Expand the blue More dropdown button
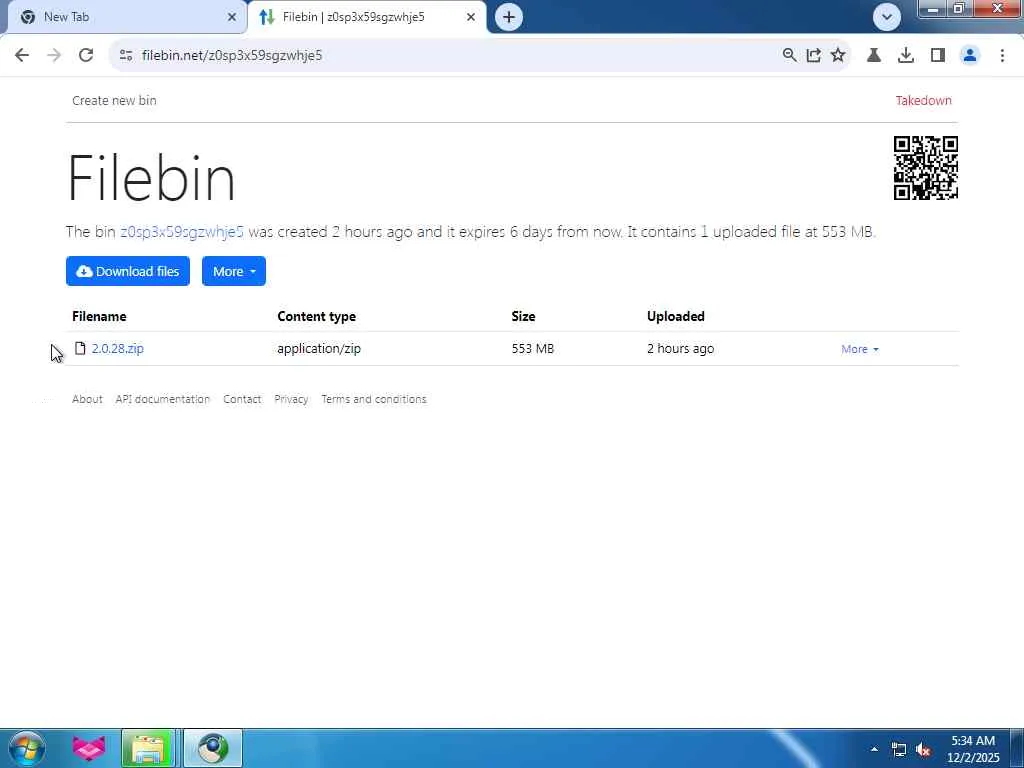Image resolution: width=1024 pixels, height=768 pixels. [x=234, y=271]
